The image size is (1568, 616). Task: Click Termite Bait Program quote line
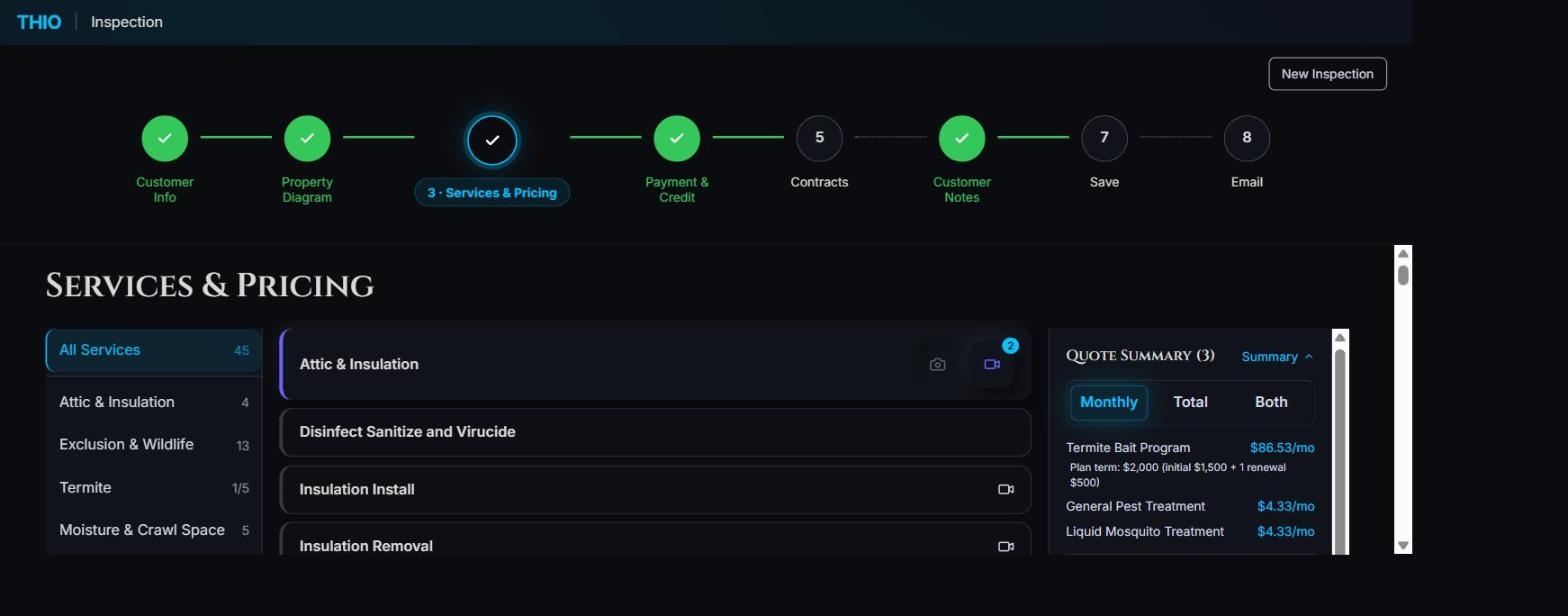(x=1190, y=448)
